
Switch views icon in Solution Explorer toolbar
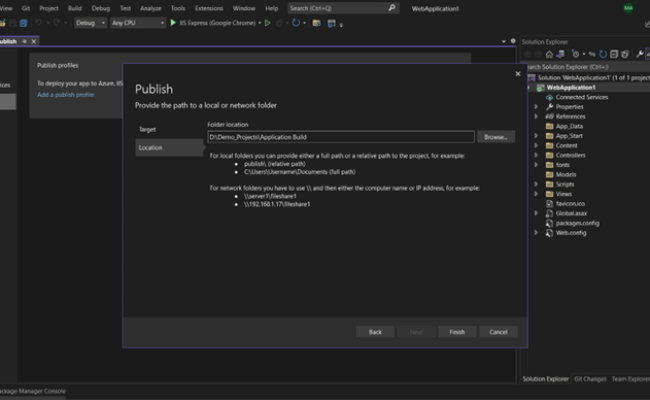point(560,54)
